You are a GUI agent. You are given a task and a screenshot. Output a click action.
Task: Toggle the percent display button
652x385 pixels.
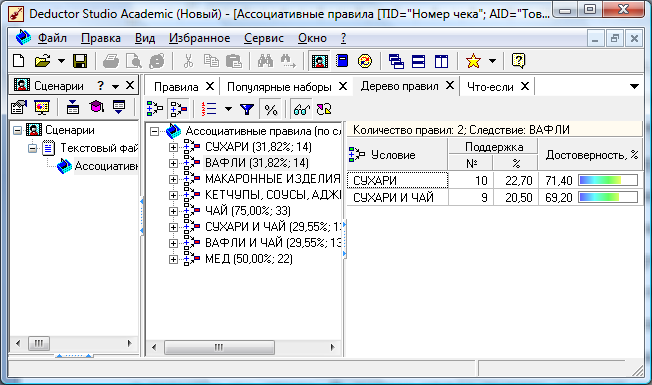point(271,109)
